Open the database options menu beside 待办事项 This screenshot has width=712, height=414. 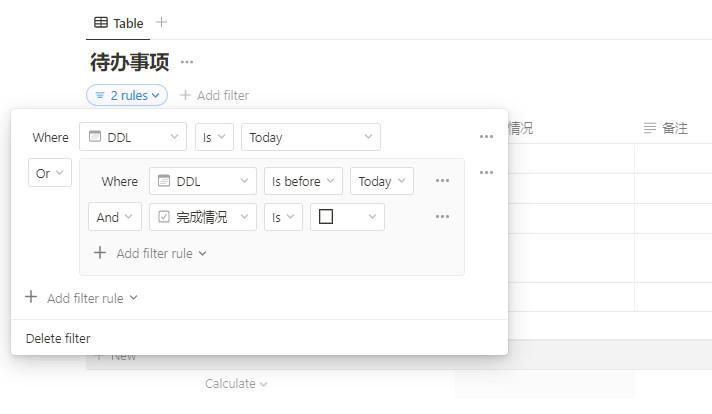pyautogui.click(x=187, y=62)
